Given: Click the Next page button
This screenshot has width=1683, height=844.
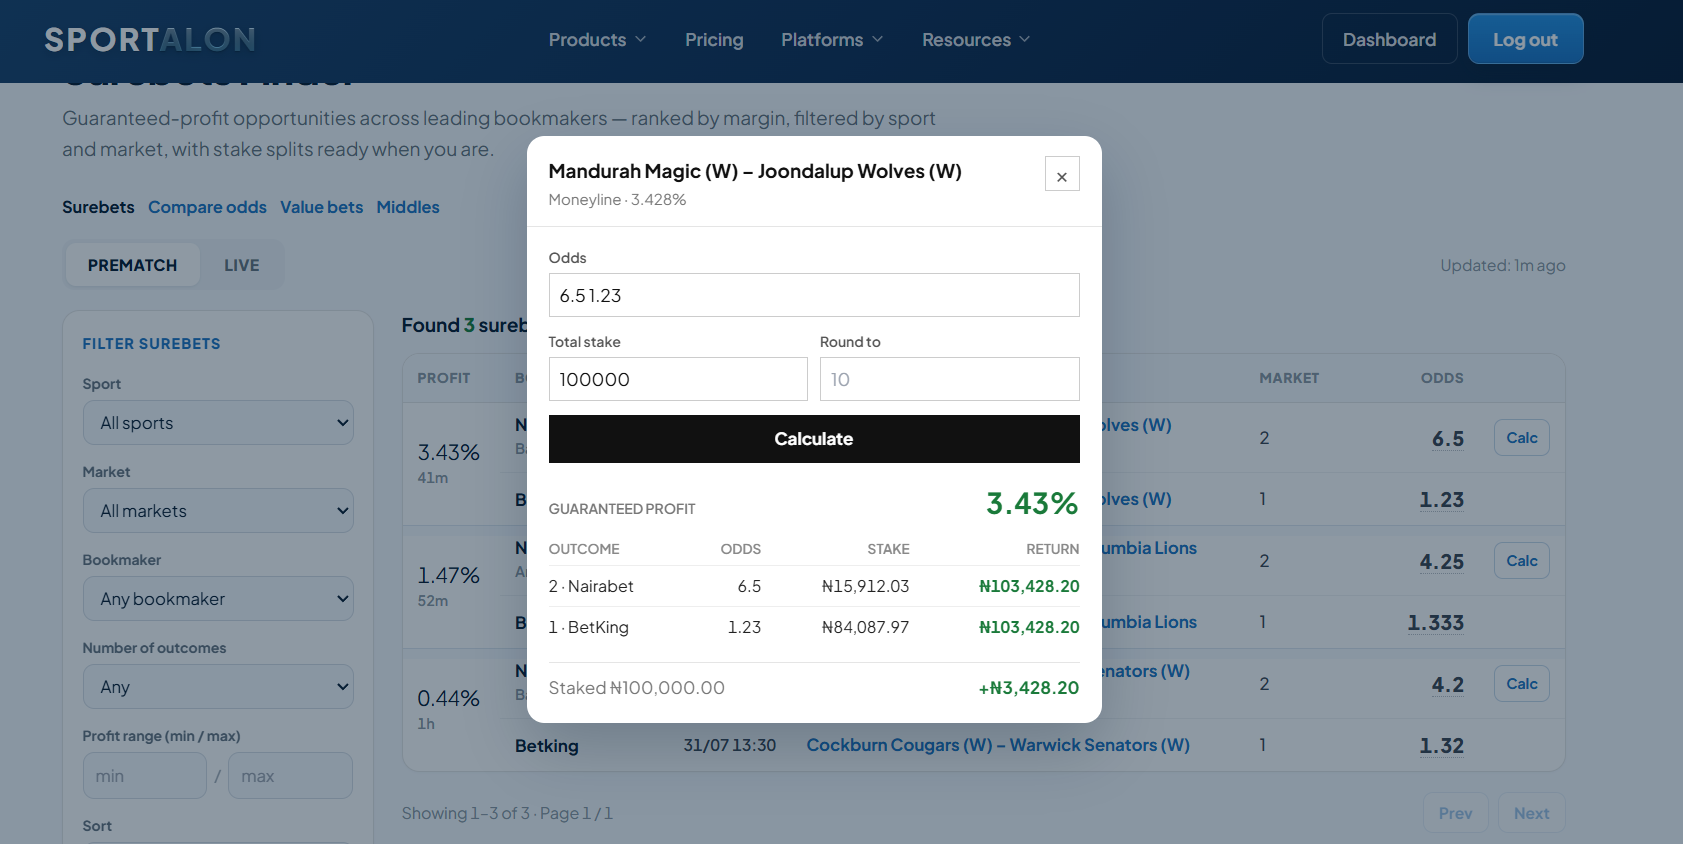Looking at the screenshot, I should [x=1531, y=813].
